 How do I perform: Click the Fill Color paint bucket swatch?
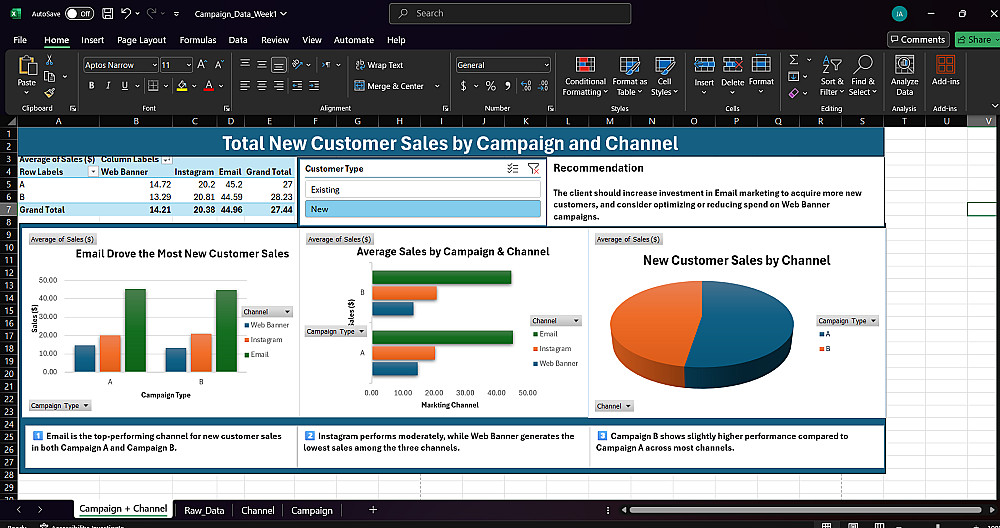pyautogui.click(x=181, y=86)
